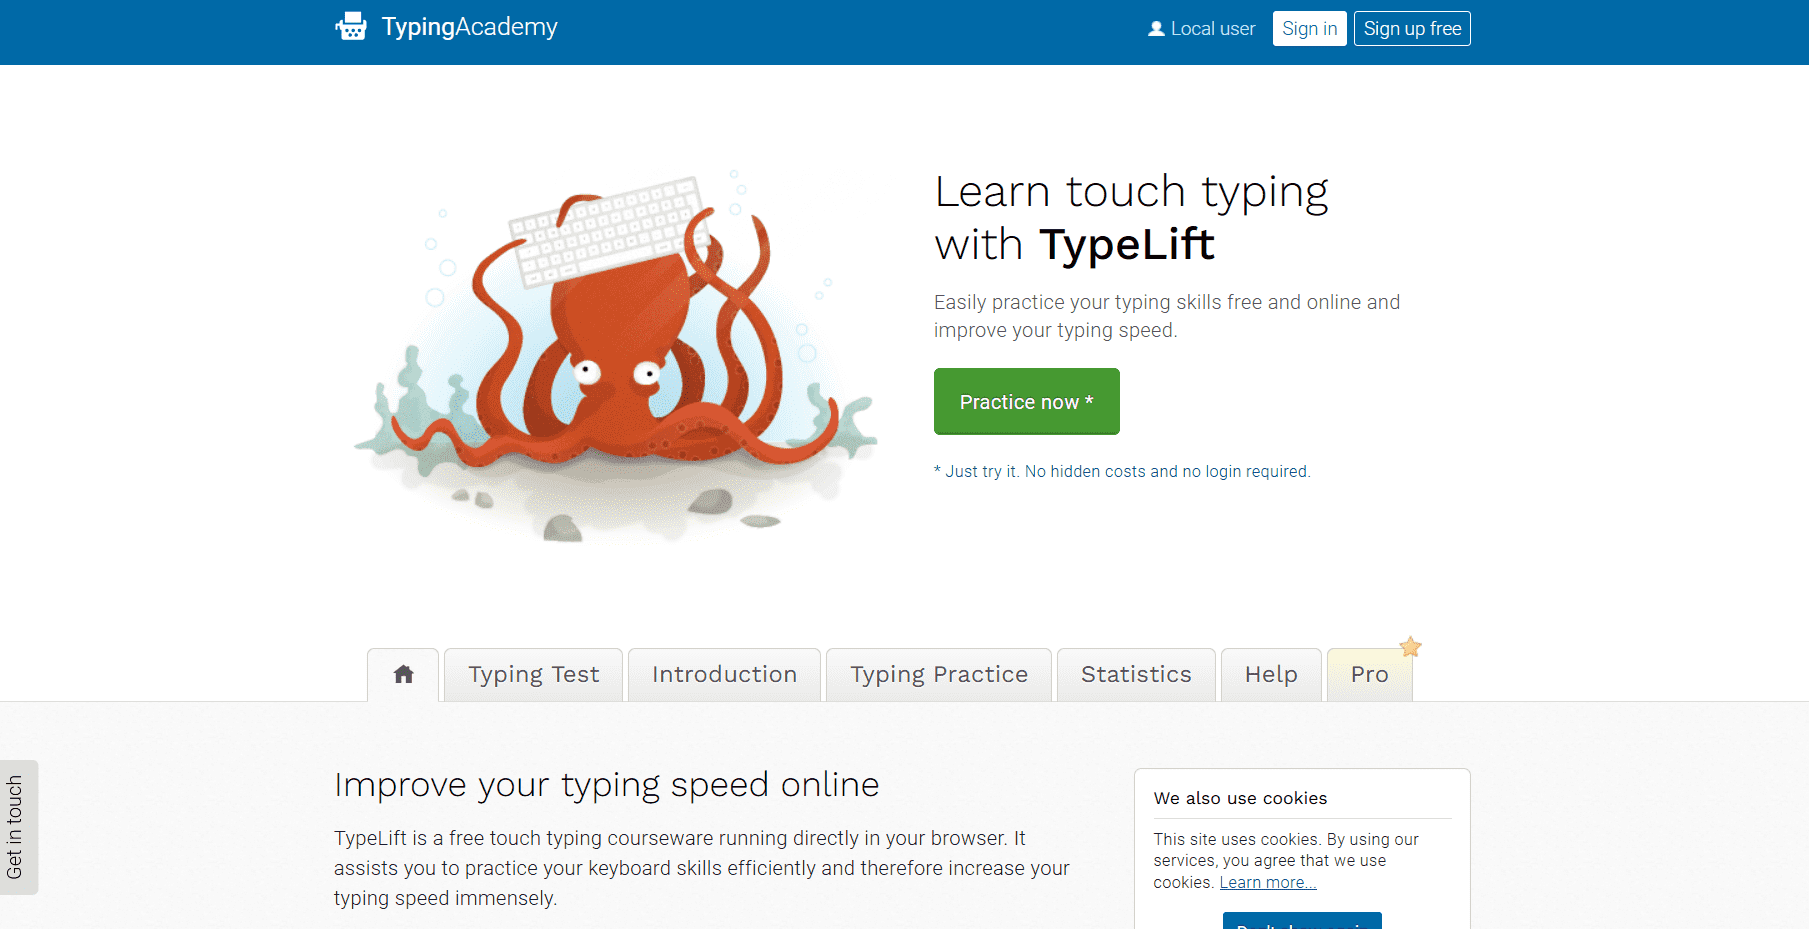Select the Pro tab
The image size is (1809, 929).
pyautogui.click(x=1369, y=675)
